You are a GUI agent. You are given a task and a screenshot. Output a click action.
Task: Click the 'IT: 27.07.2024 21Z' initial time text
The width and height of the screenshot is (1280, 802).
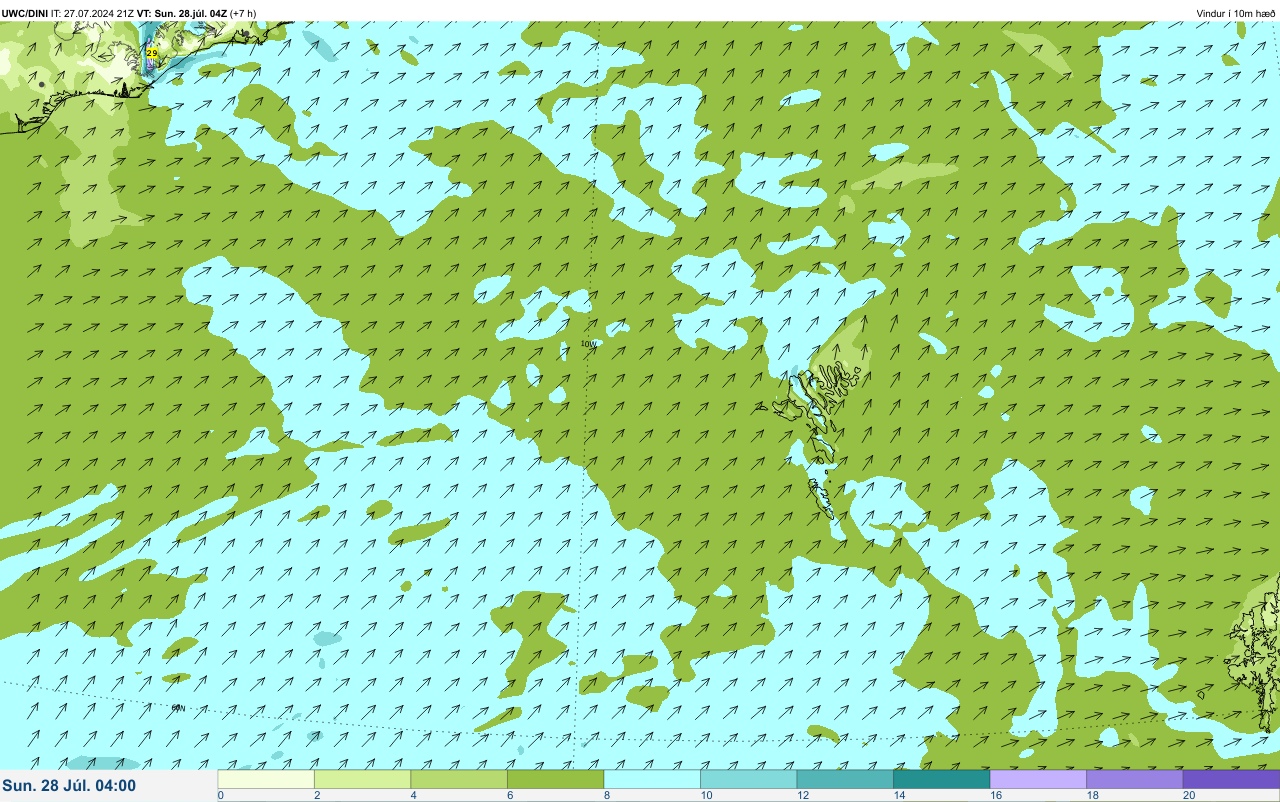tap(93, 13)
